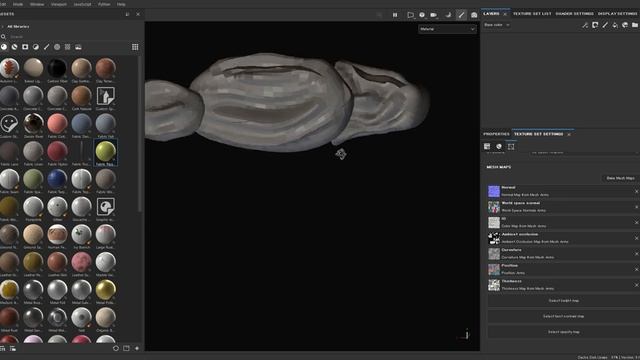Filter assets by materials sphere icon

click(x=4, y=47)
